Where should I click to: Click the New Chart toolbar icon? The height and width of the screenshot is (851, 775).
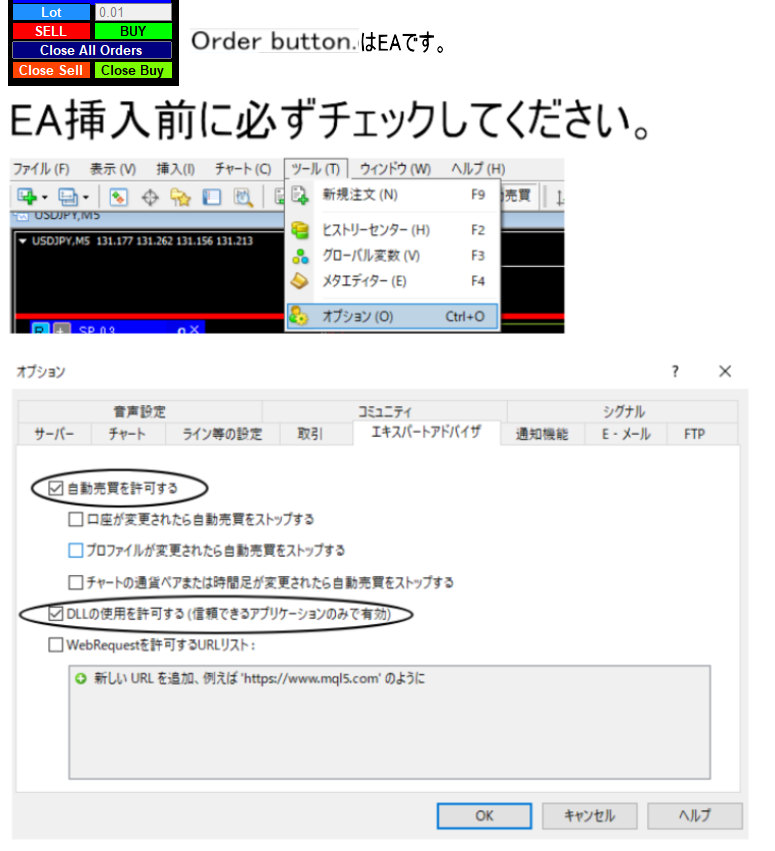(25, 197)
